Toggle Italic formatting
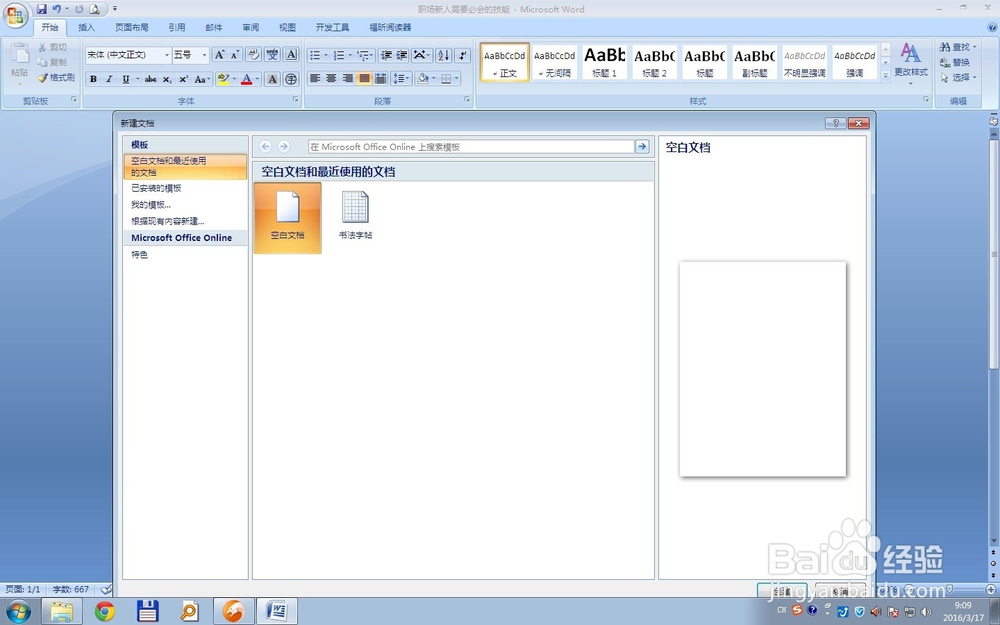The height and width of the screenshot is (625, 1000). coord(109,79)
